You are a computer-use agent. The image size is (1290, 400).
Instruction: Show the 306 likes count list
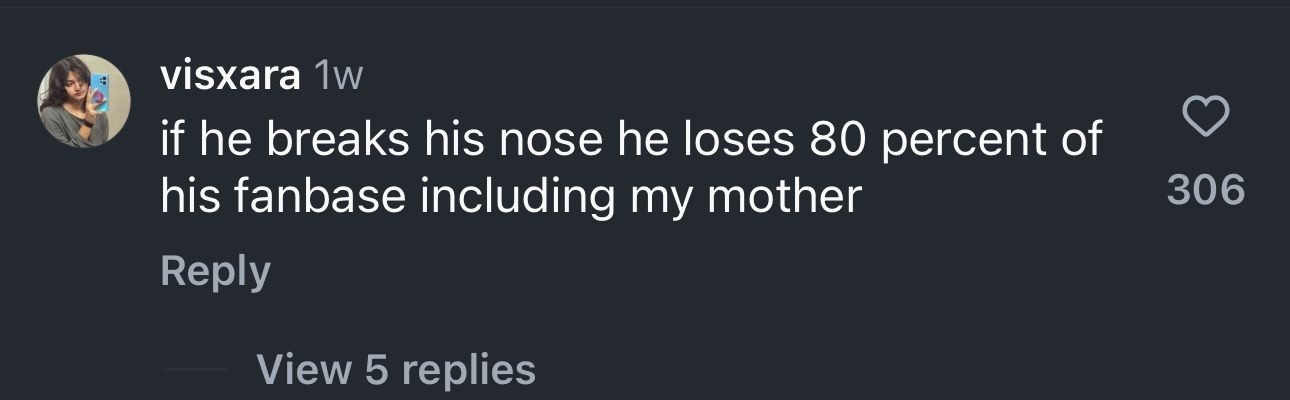tap(1205, 189)
